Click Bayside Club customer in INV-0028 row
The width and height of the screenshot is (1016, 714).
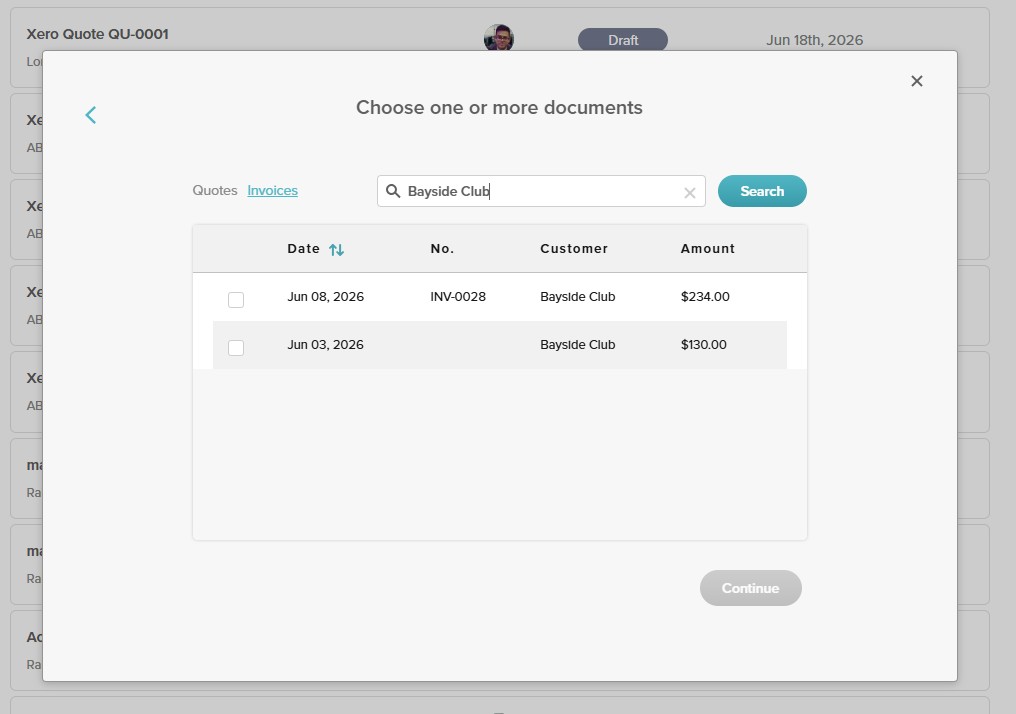click(577, 297)
